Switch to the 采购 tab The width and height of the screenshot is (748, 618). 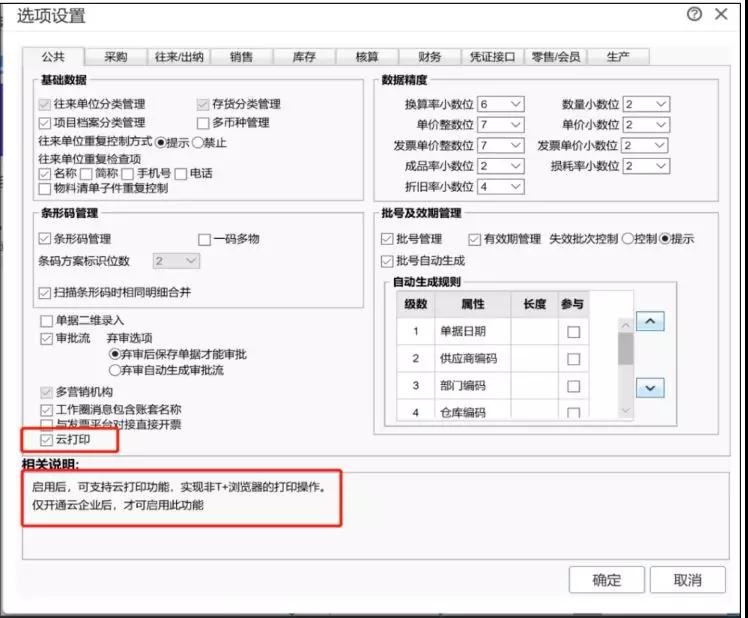(x=116, y=57)
